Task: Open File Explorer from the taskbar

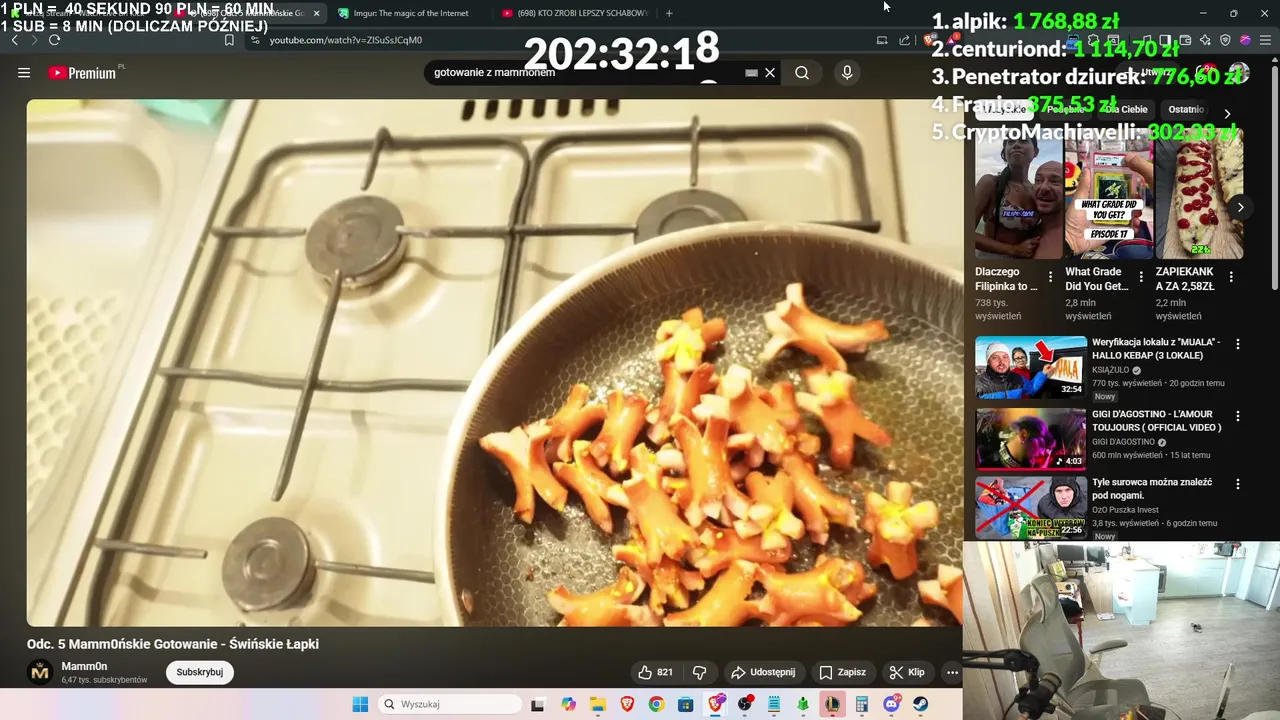Action: [597, 704]
